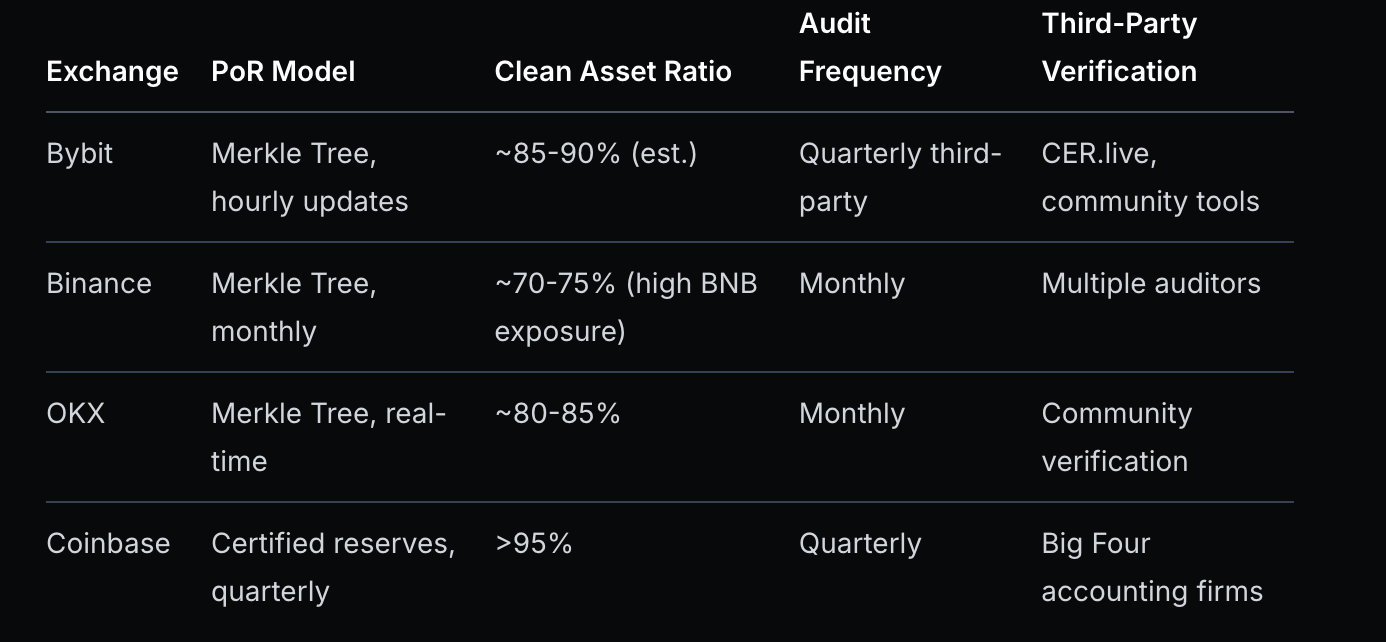The image size is (1386, 642).
Task: Select the Bybit exchange cell
Action: pos(80,154)
